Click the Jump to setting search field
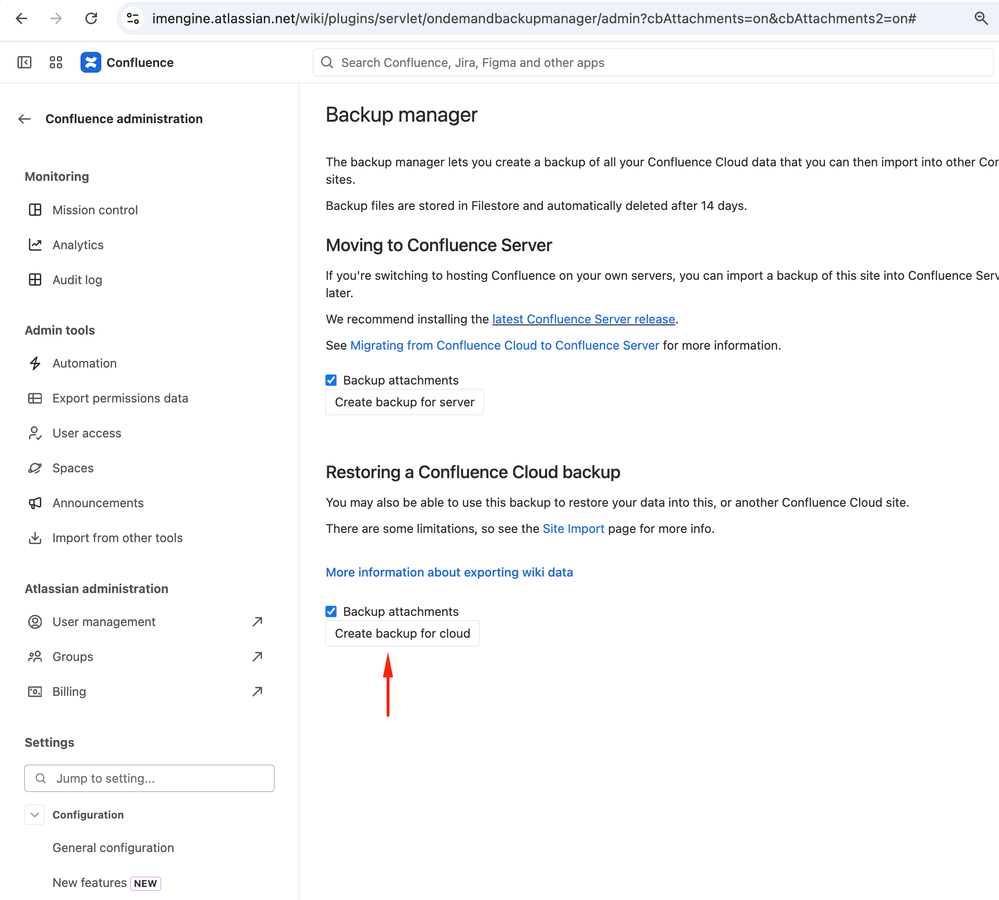999x900 pixels. pyautogui.click(x=149, y=778)
